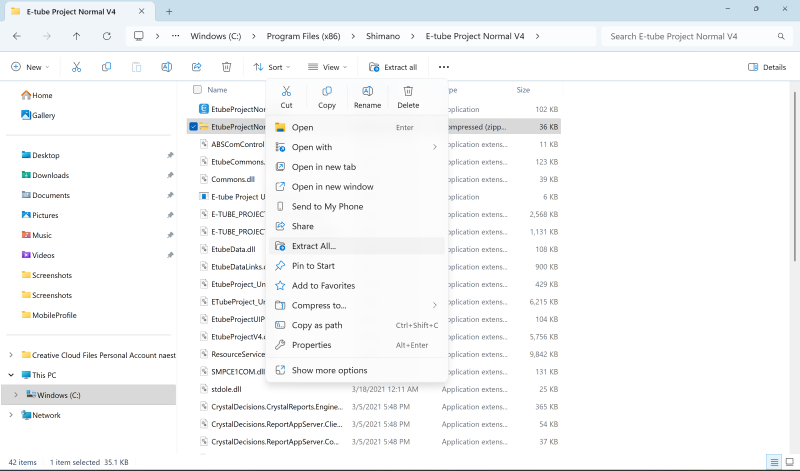Expand the Windows (C:) tree node
800x471 pixels.
[x=16, y=394]
